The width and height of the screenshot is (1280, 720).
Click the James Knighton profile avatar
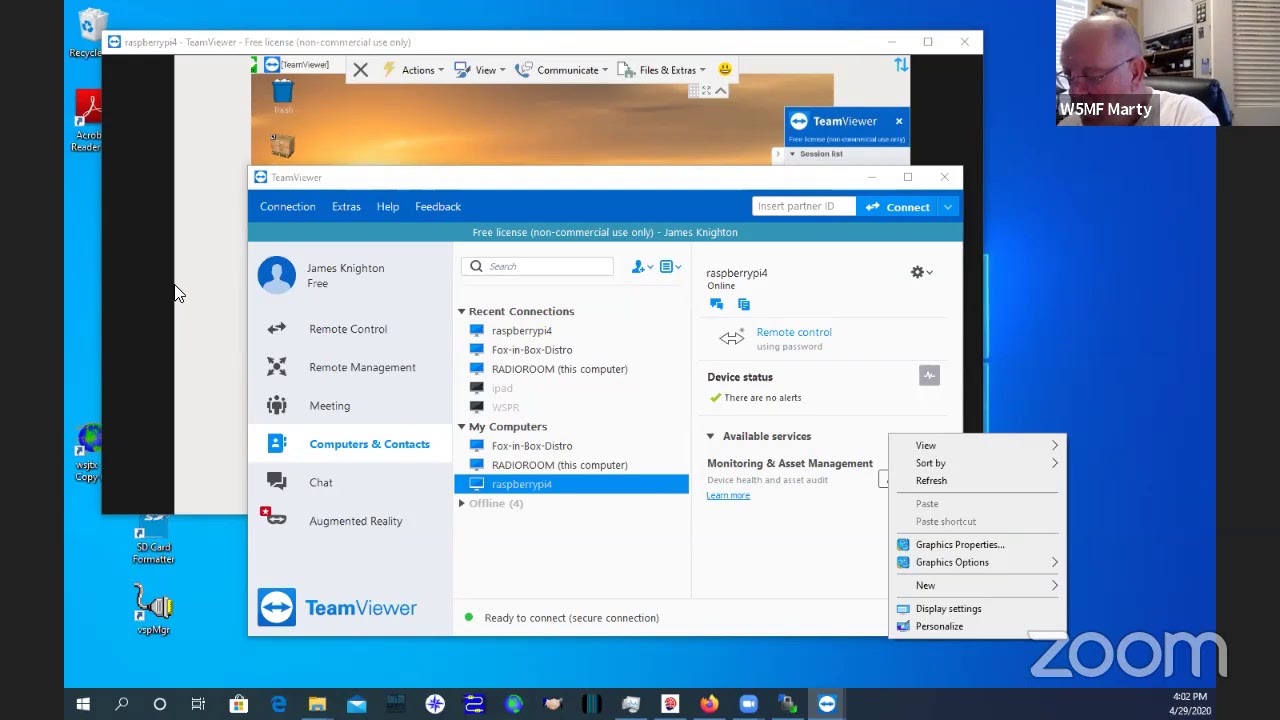(x=277, y=275)
